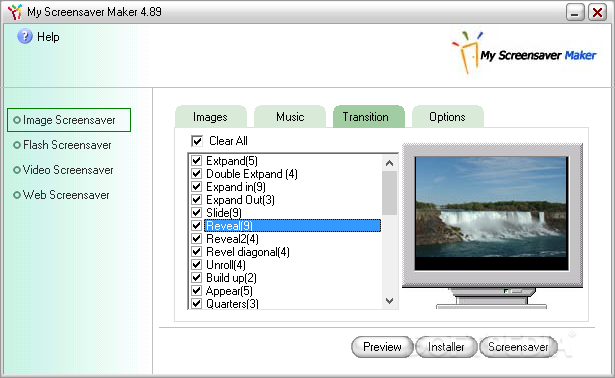Screen dimensions: 615x378
Task: Uncheck the Reveal2(4) checkbox
Action: (x=197, y=238)
